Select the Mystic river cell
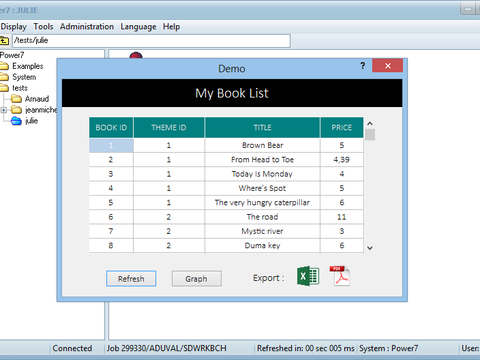This screenshot has width=480, height=360. 262,231
